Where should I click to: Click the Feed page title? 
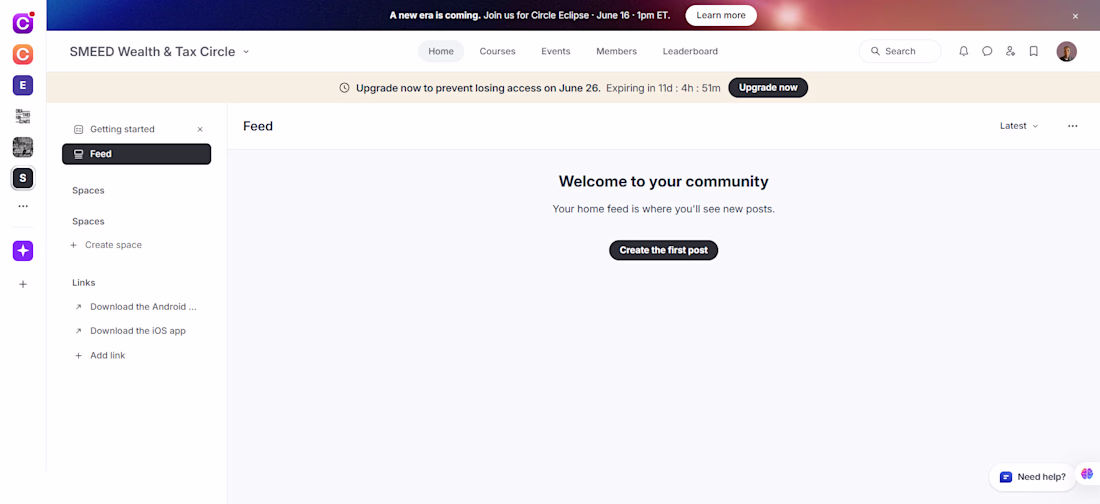(x=258, y=126)
